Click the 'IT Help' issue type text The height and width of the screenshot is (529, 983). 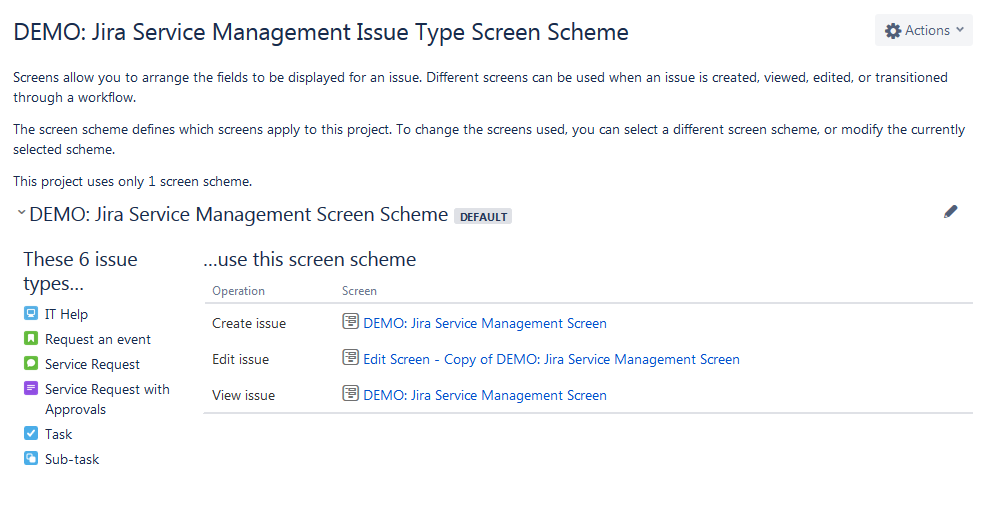pos(66,314)
